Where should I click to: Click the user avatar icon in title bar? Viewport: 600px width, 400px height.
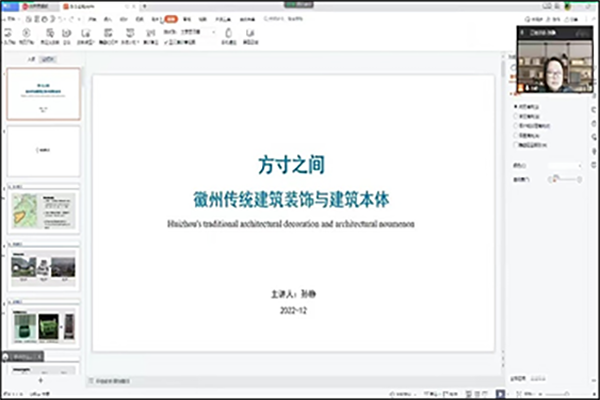click(568, 6)
